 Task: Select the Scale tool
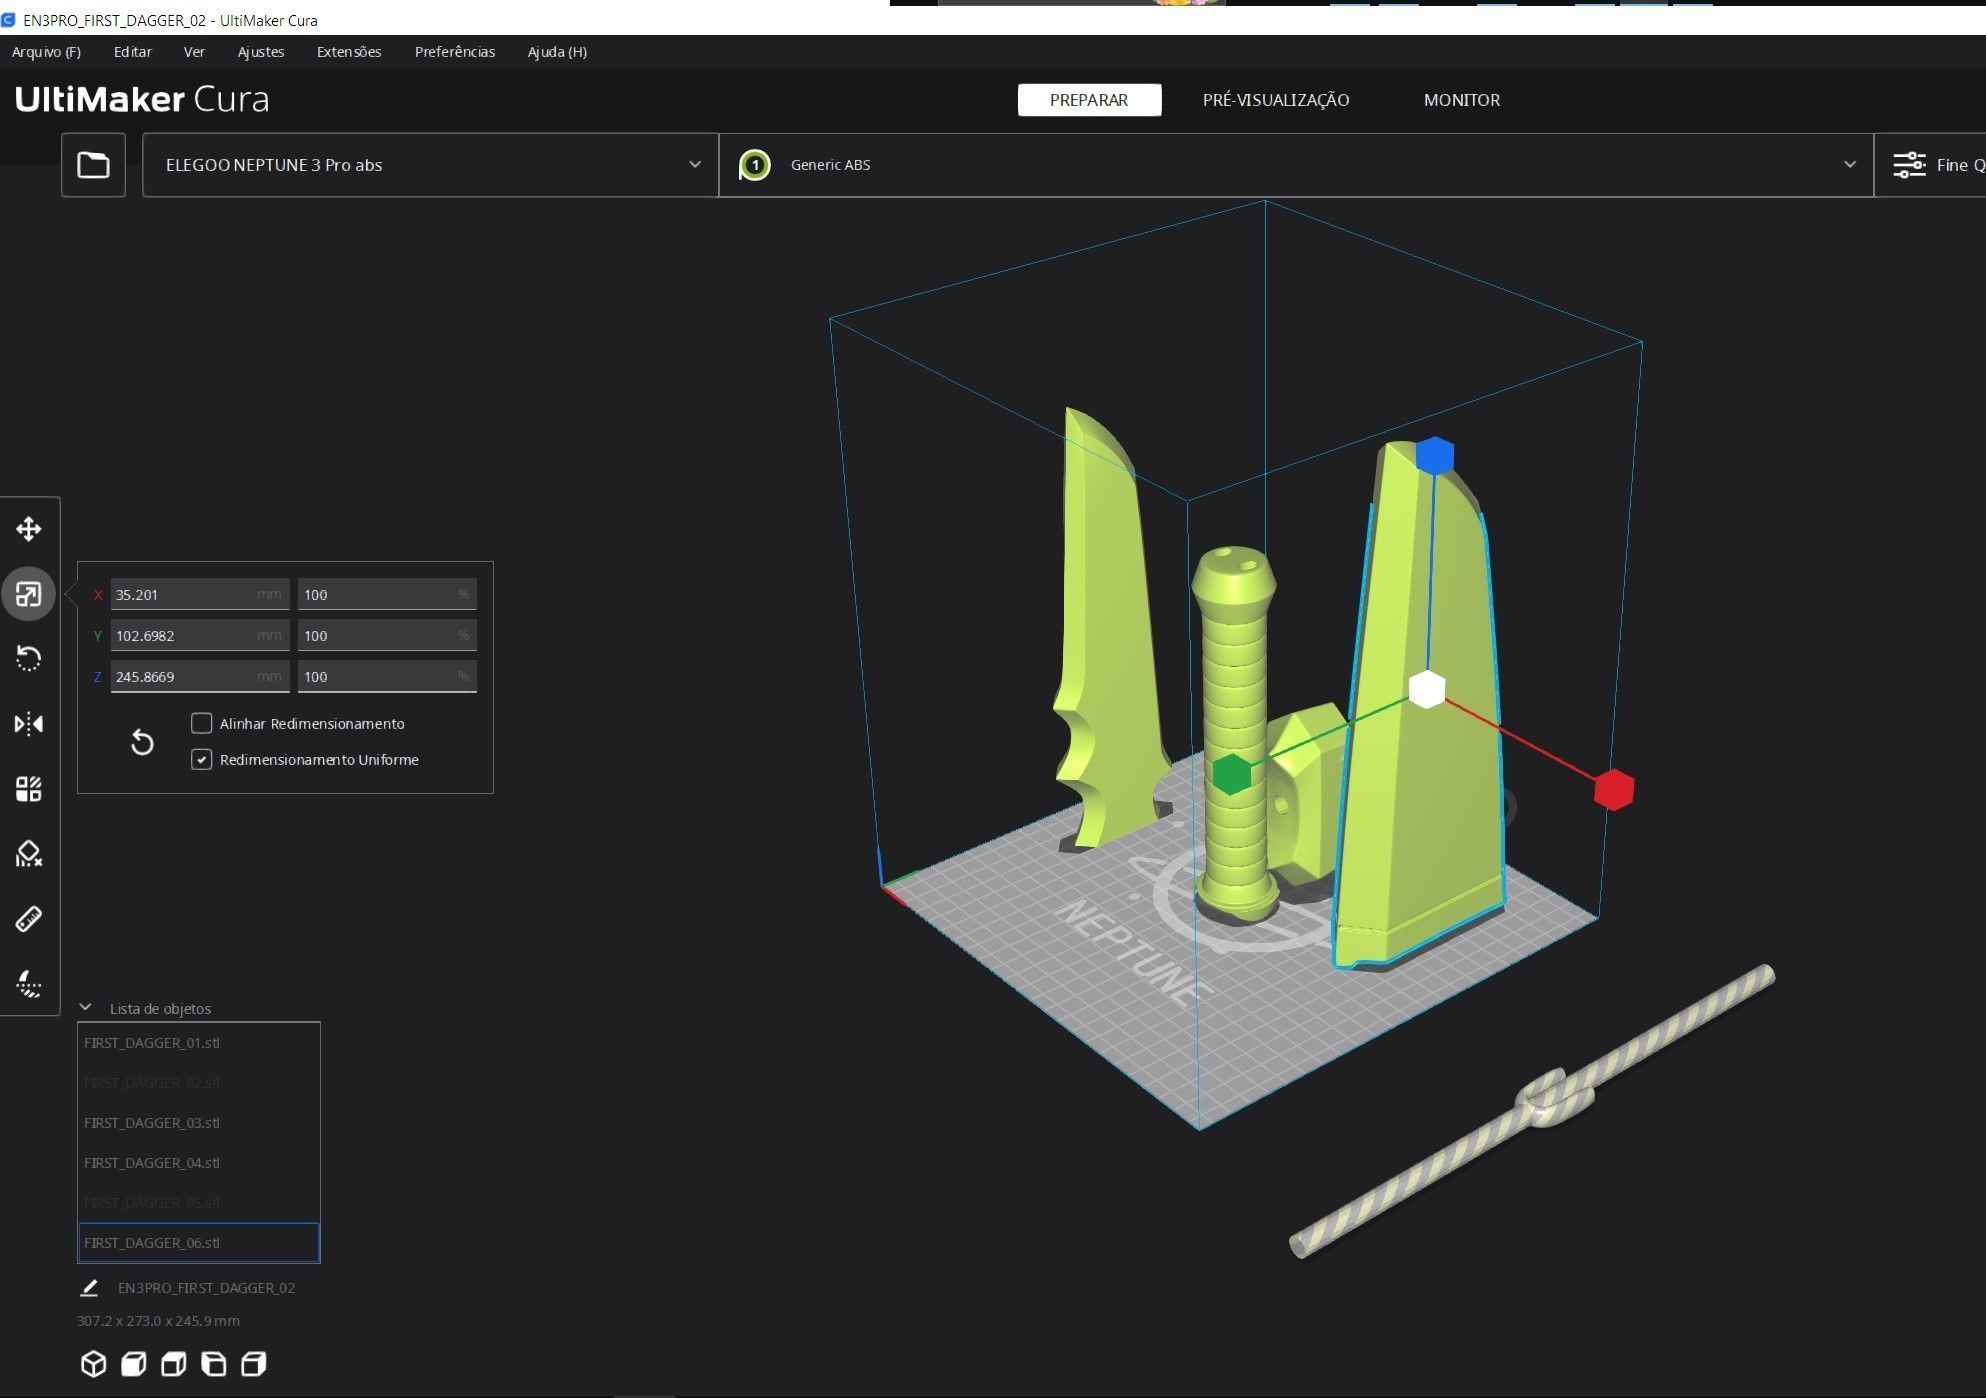coord(29,594)
